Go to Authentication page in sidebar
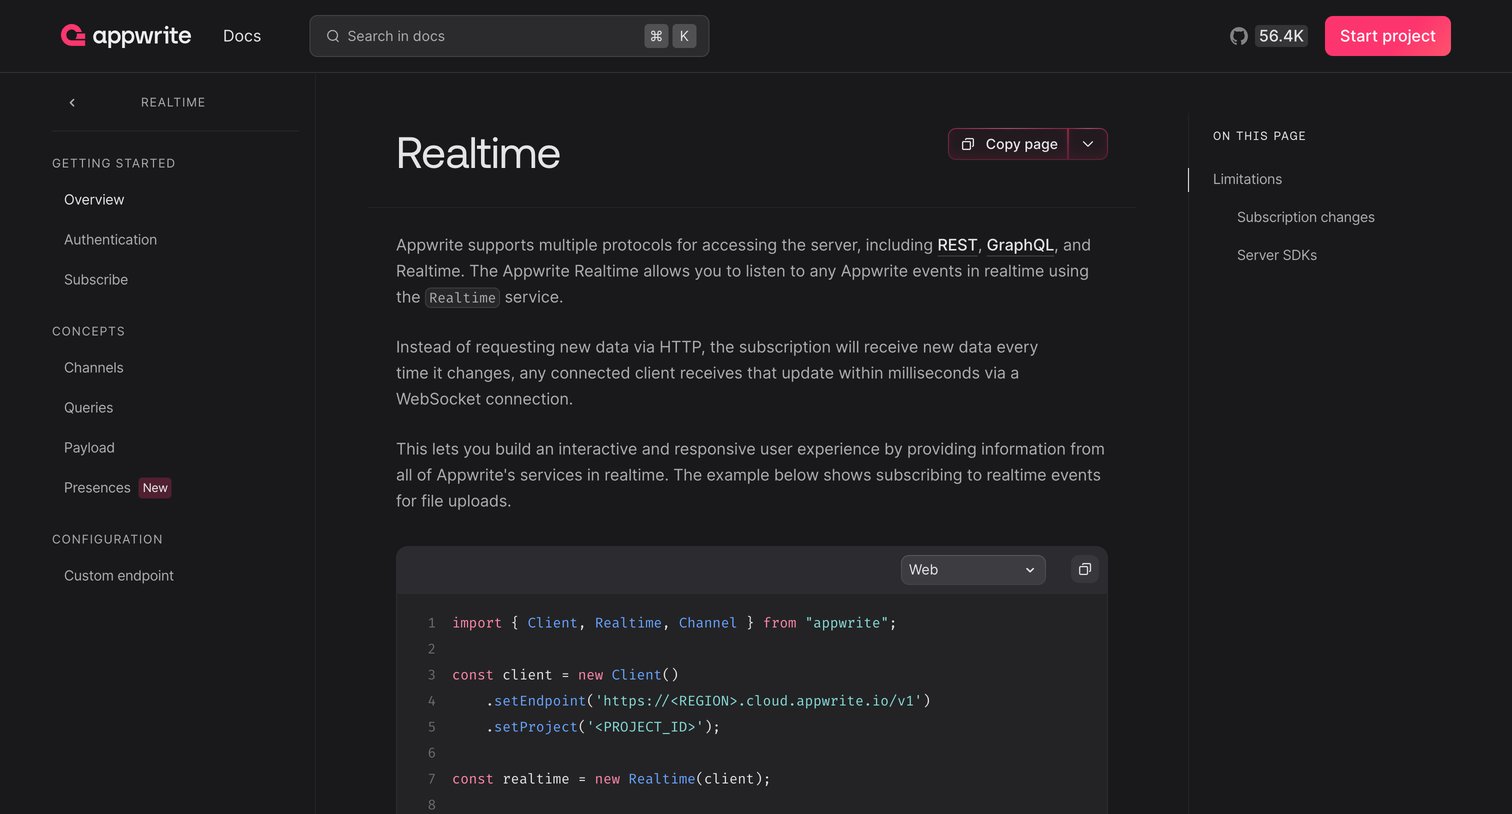Viewport: 1512px width, 814px height. (x=110, y=240)
